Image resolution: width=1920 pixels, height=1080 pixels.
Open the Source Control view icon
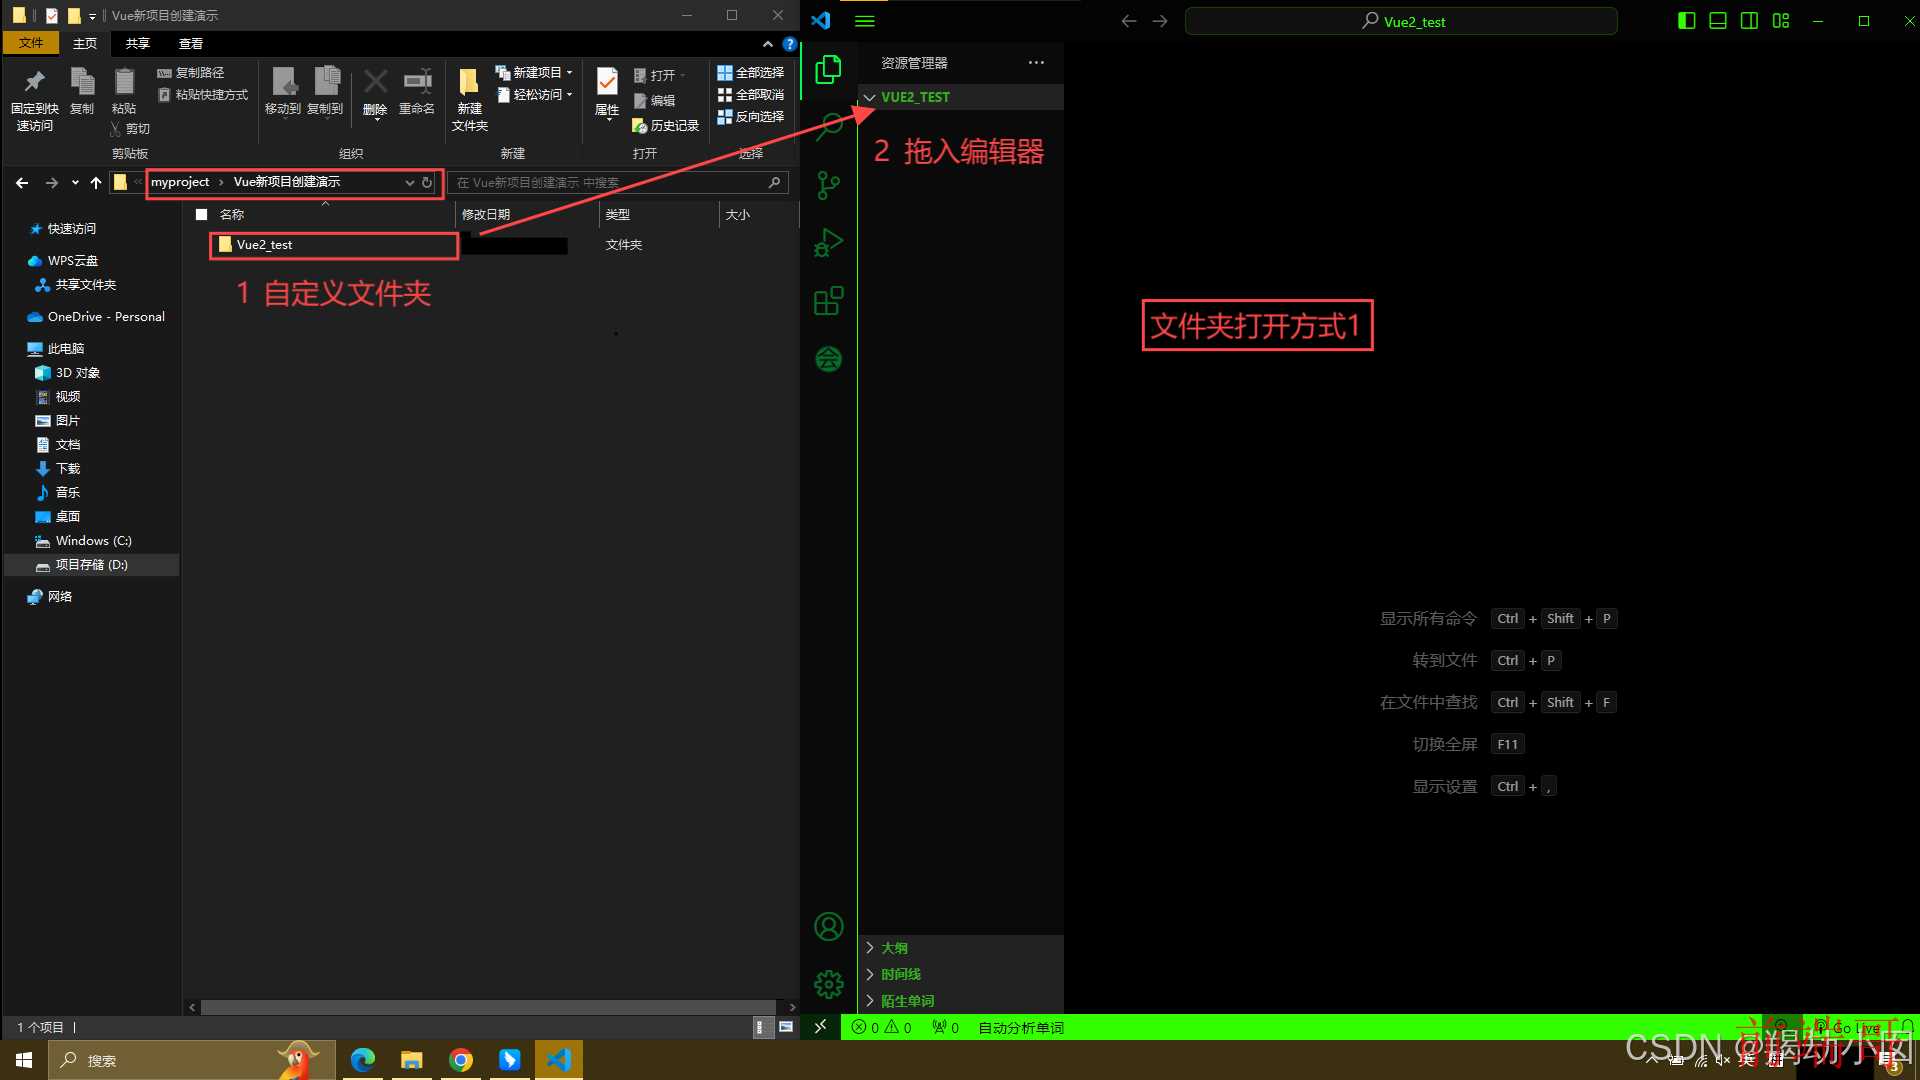[x=828, y=185]
